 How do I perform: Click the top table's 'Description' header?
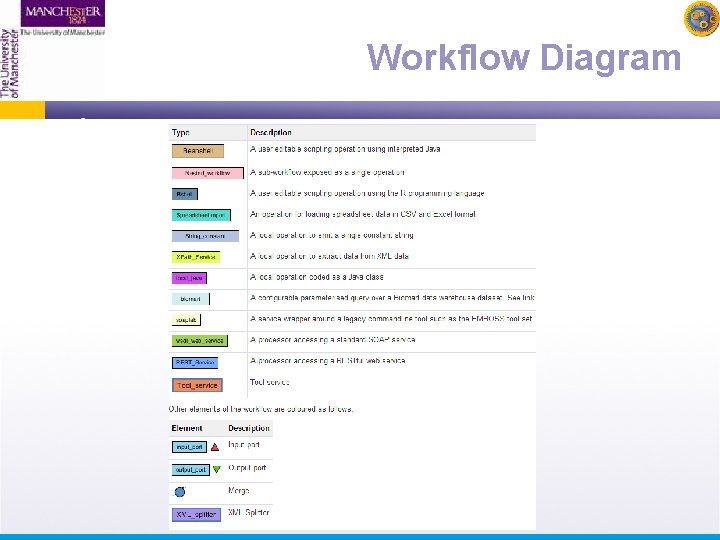tap(271, 133)
